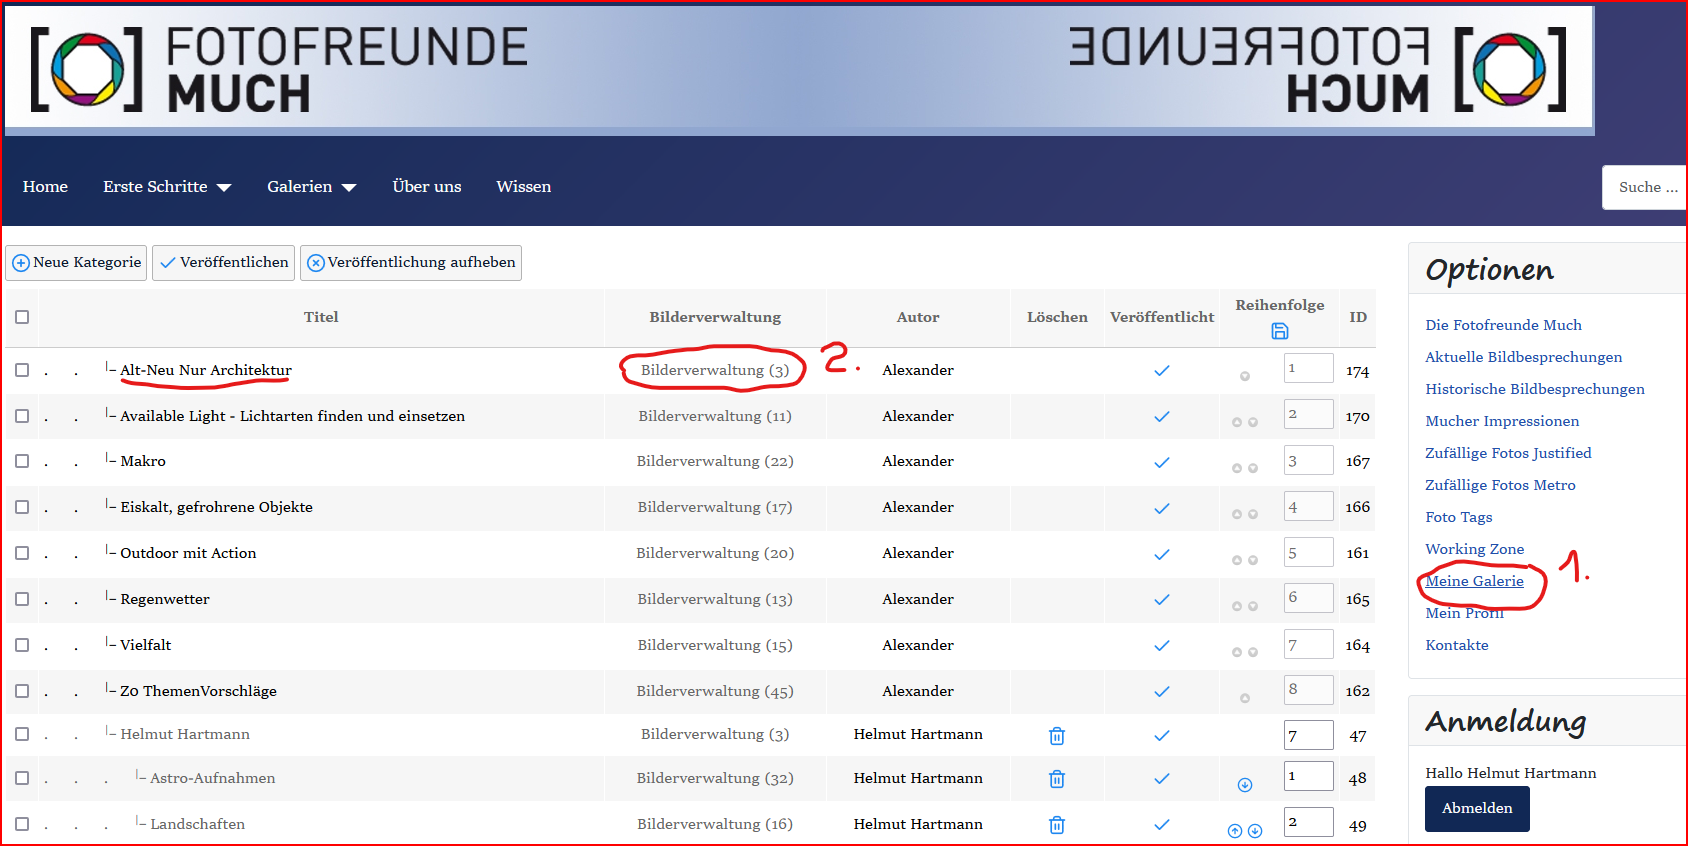The height and width of the screenshot is (846, 1688).
Task: Toggle the select-all checkbox in table header
Action: click(22, 317)
